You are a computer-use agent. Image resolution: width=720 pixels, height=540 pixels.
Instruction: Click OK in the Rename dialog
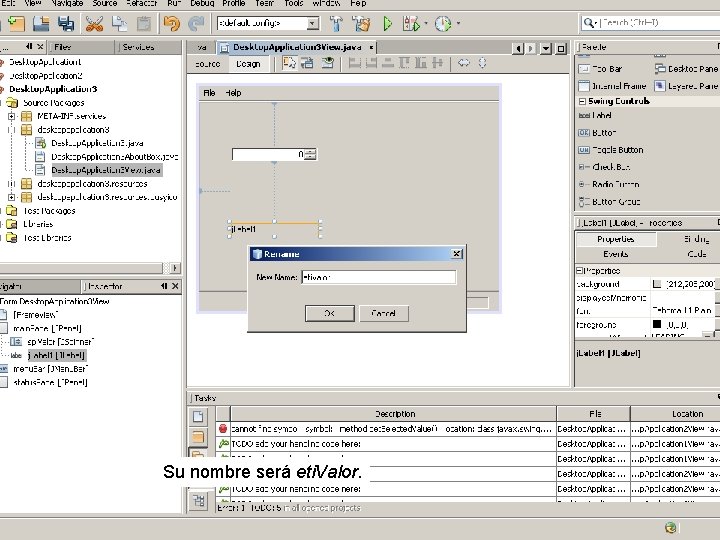click(x=329, y=314)
